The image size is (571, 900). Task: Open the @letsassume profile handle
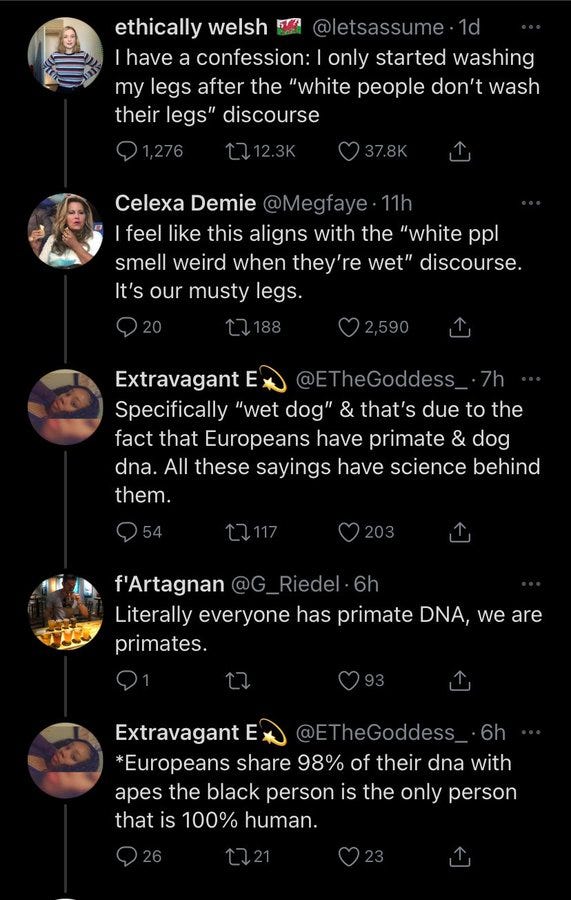[377, 27]
